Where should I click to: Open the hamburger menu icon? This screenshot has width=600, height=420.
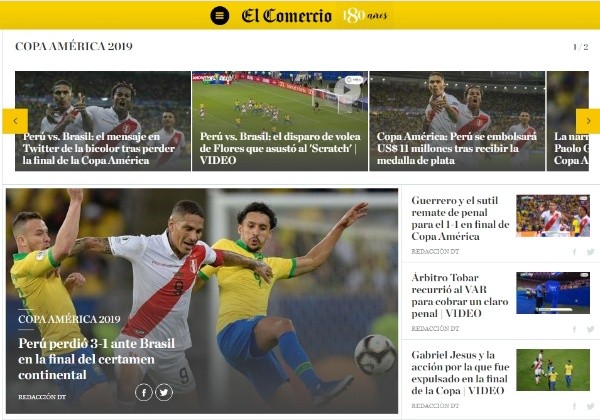[220, 16]
